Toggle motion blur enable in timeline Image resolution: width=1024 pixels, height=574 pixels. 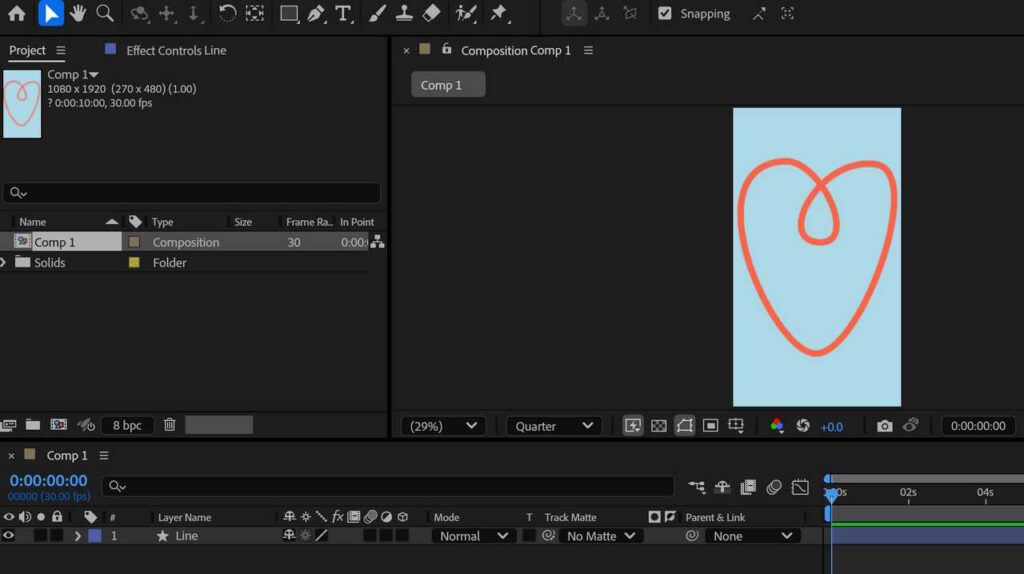(773, 486)
